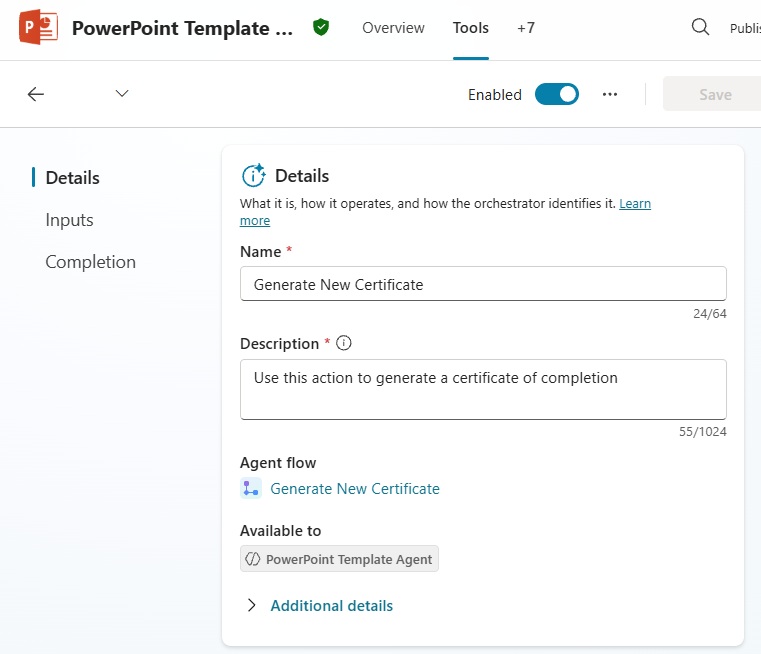Open the dropdown chevron beside back arrow
761x654 pixels.
[122, 94]
